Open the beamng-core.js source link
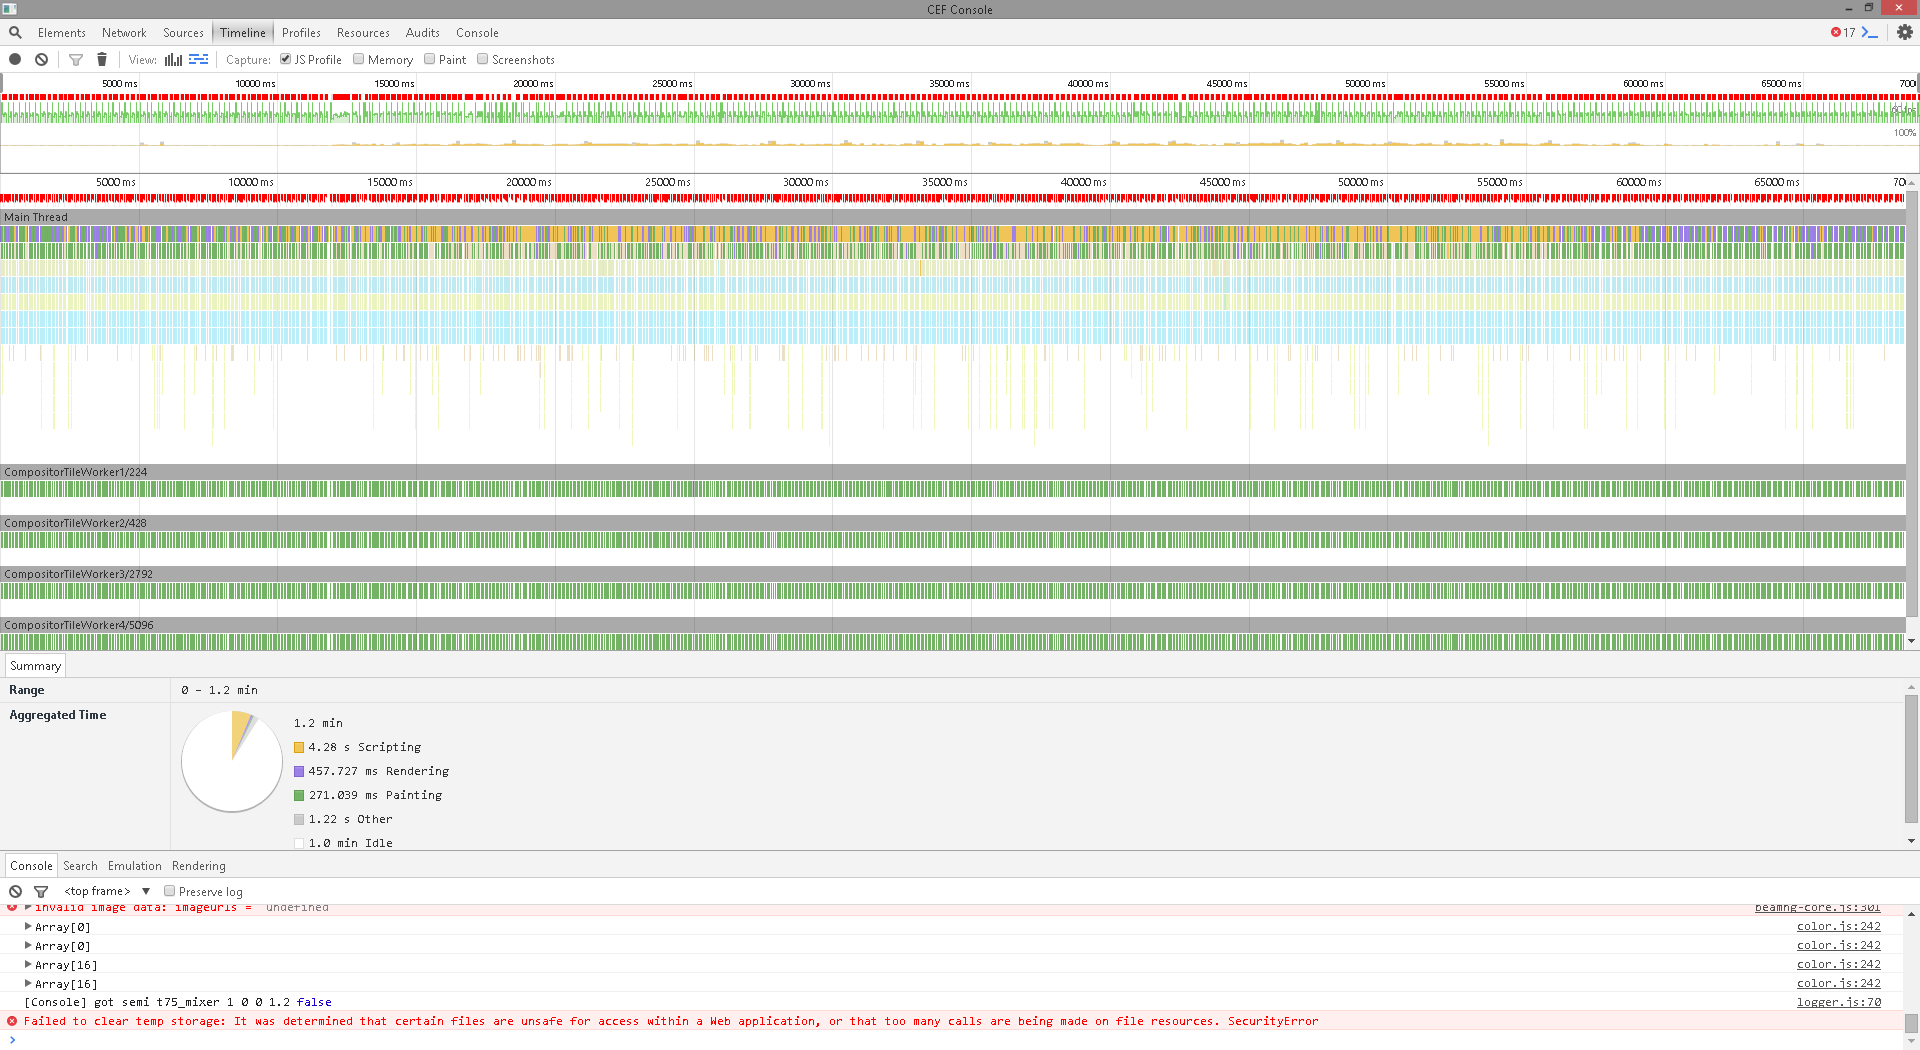The height and width of the screenshot is (1050, 1920). 1817,908
